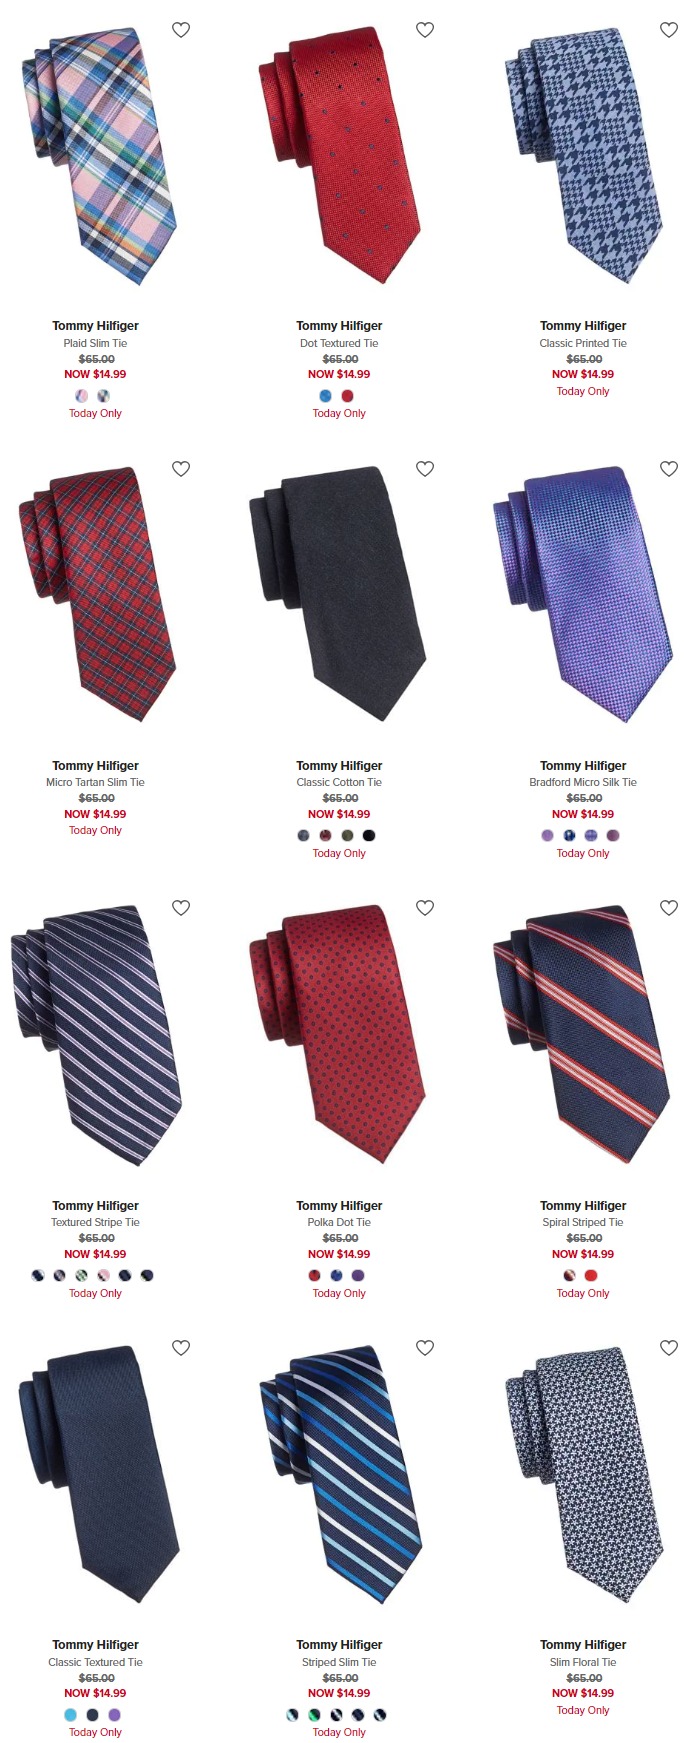Add Classic Printed Tie to favorites heart
The image size is (684, 1743).
click(x=669, y=30)
